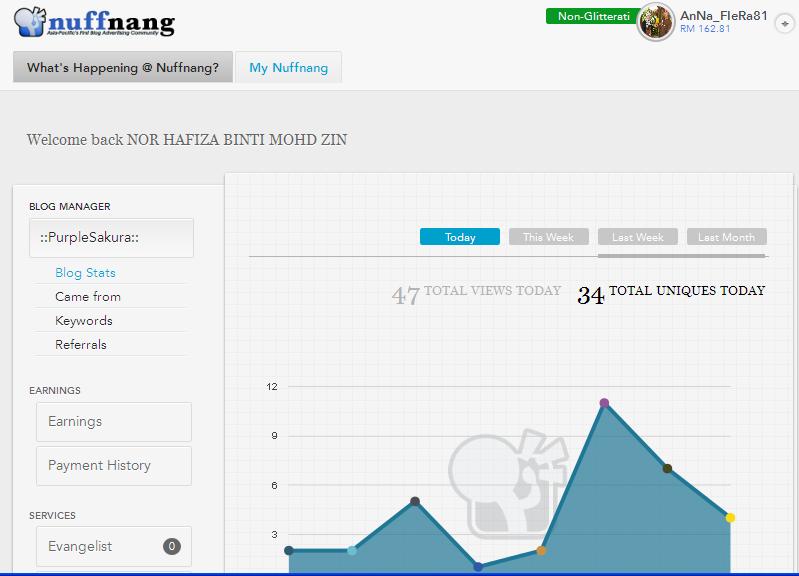Select the Last Month stats range
Viewport: 799px width, 576px height.
tap(727, 237)
